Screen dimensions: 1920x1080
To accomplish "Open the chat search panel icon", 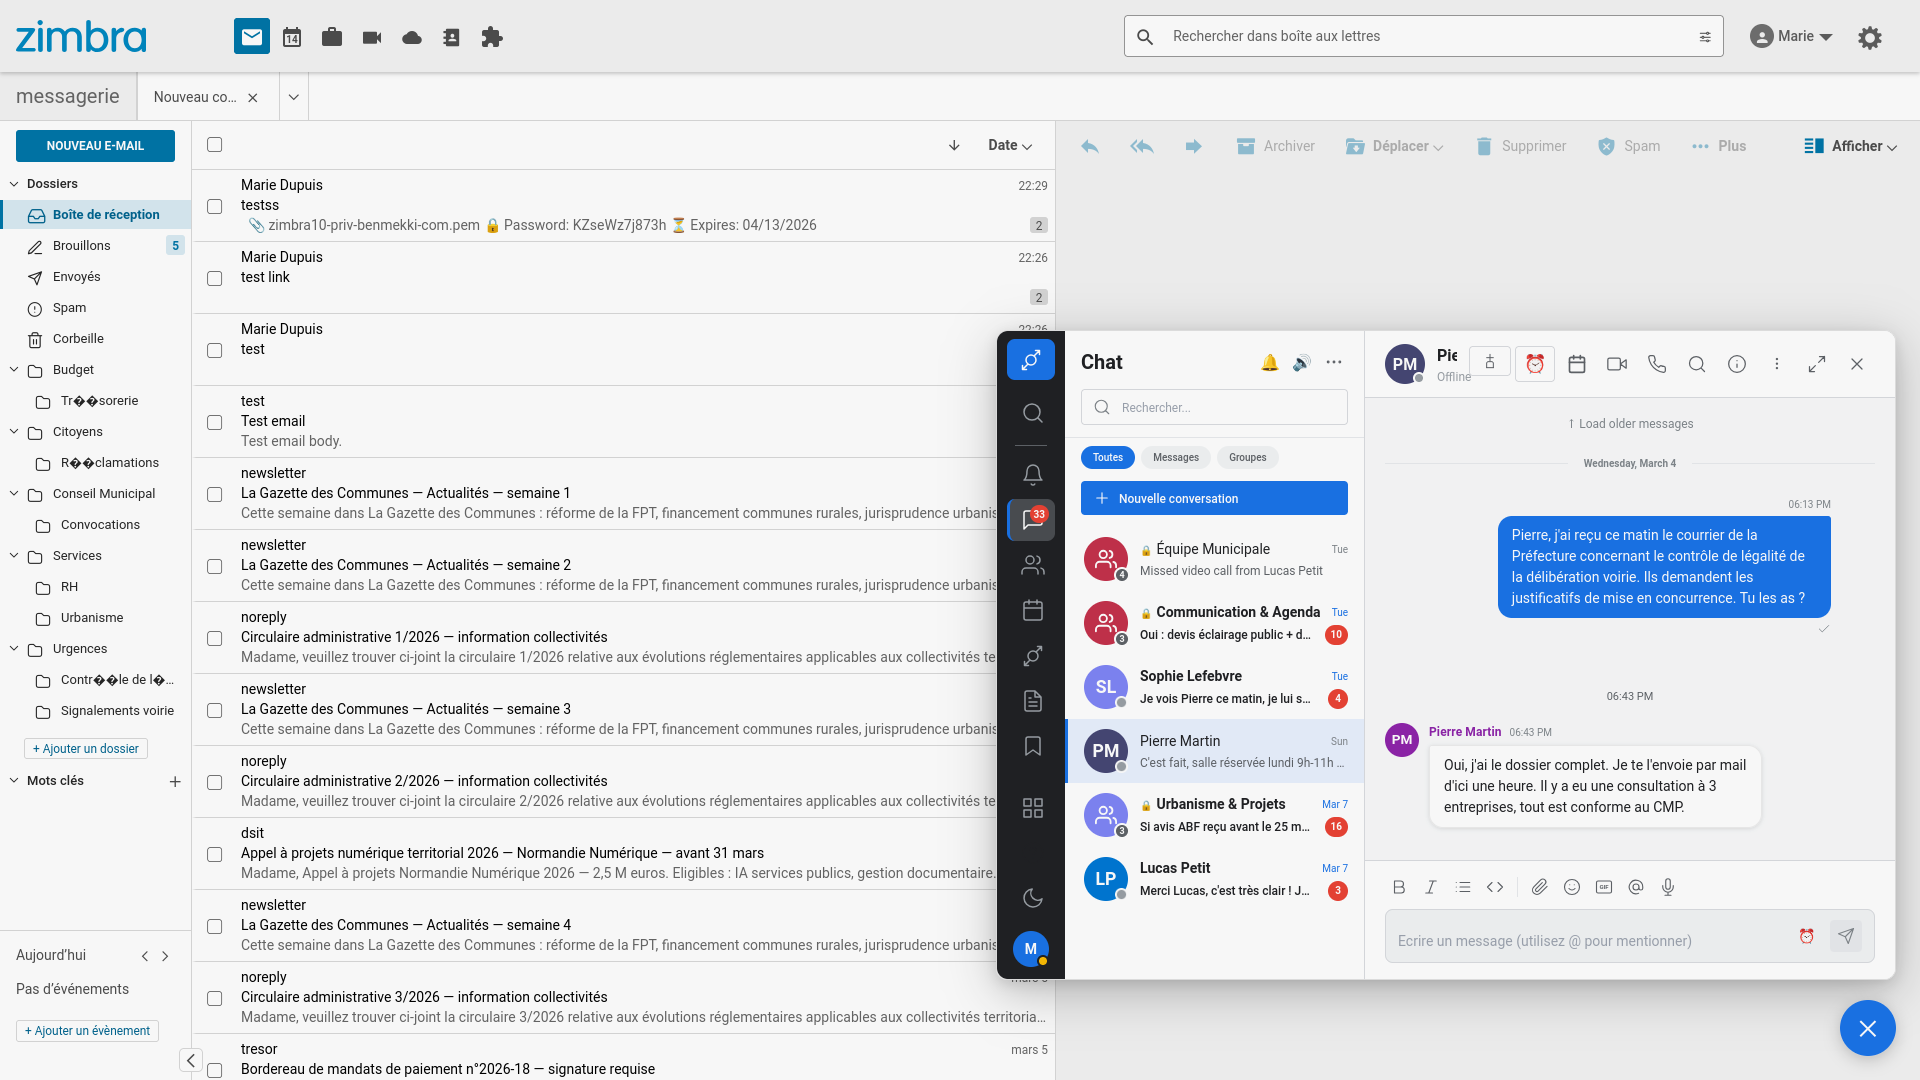I will (x=1032, y=413).
